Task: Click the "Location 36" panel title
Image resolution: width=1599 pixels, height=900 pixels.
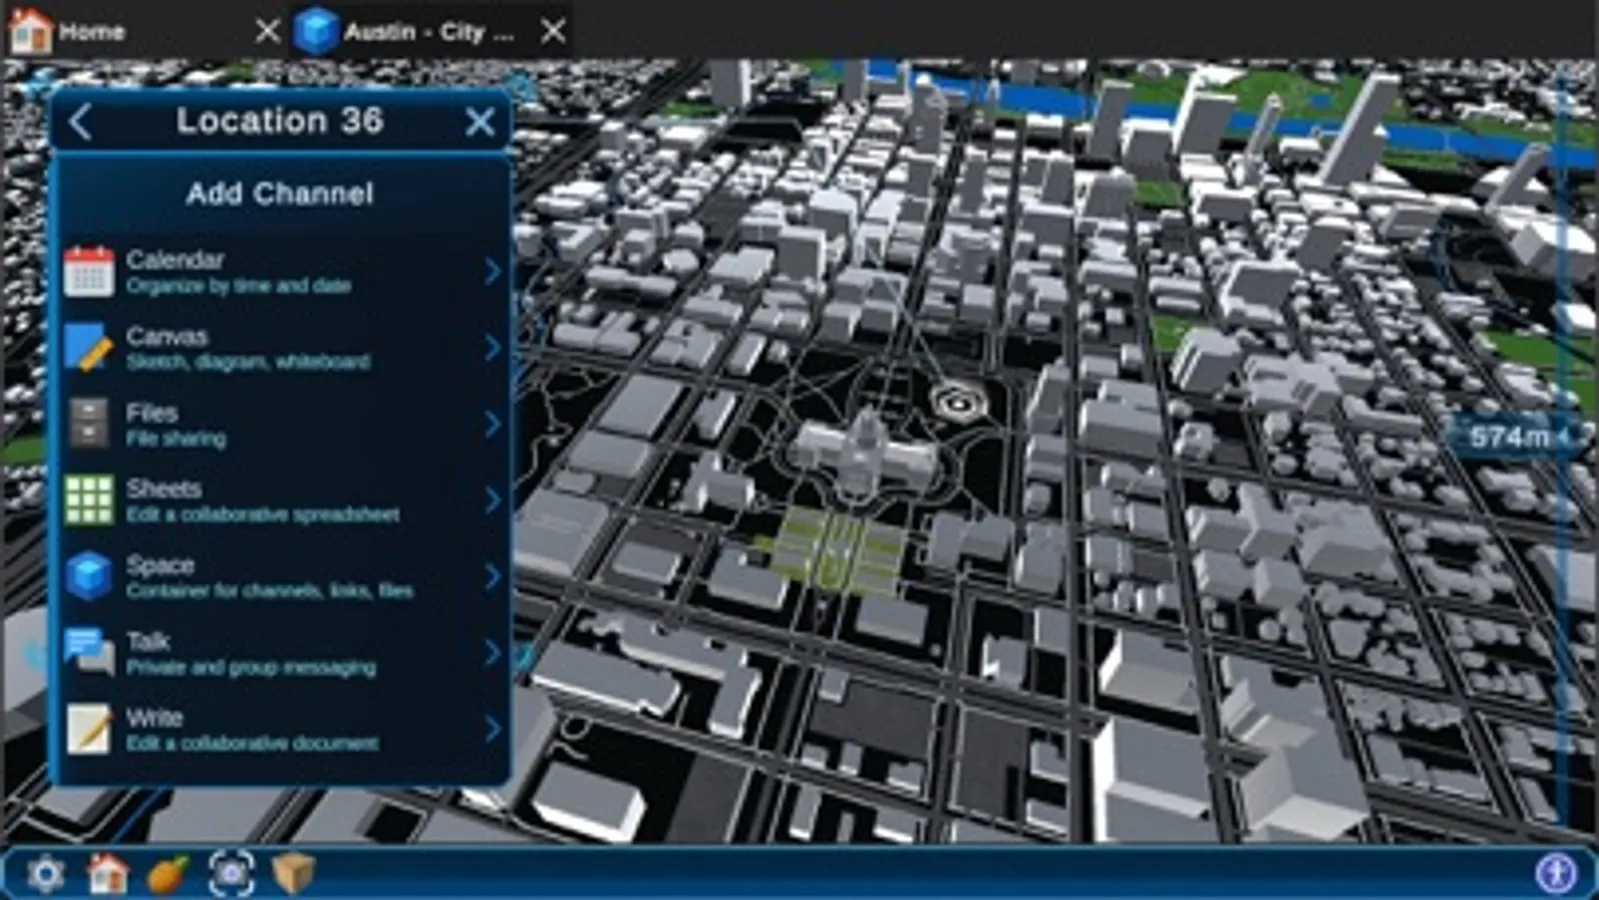Action: coord(280,121)
